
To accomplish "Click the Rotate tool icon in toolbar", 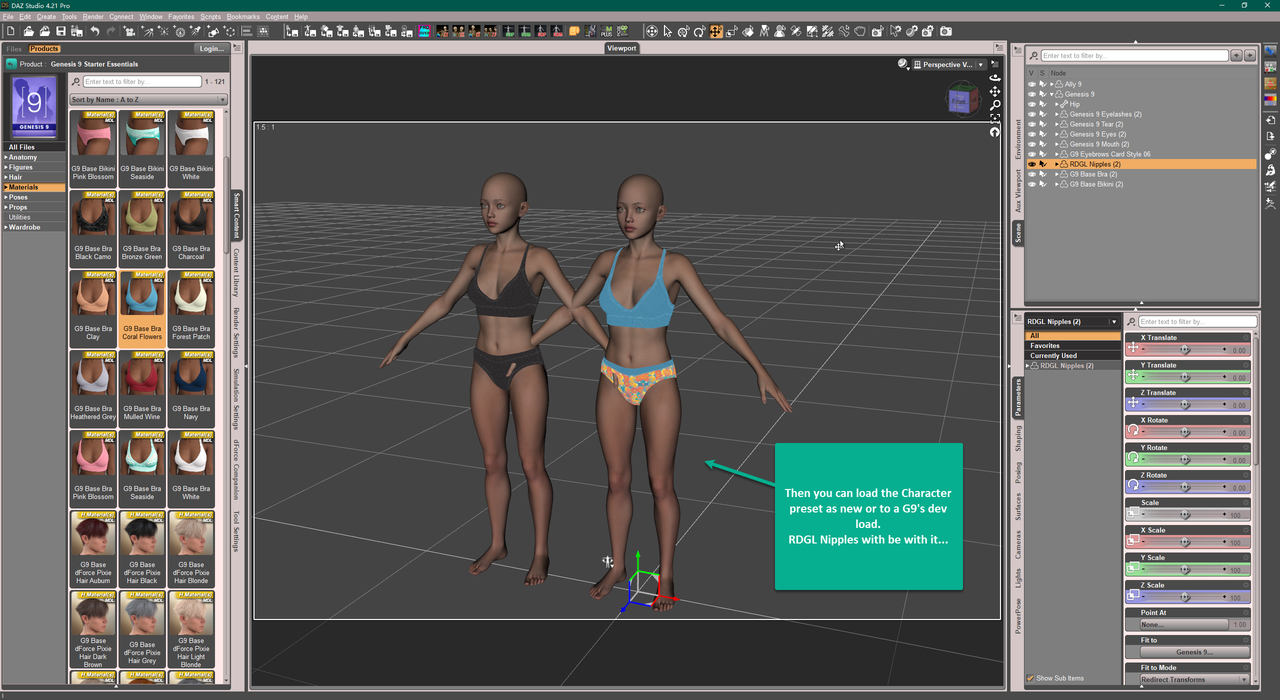I will [700, 31].
